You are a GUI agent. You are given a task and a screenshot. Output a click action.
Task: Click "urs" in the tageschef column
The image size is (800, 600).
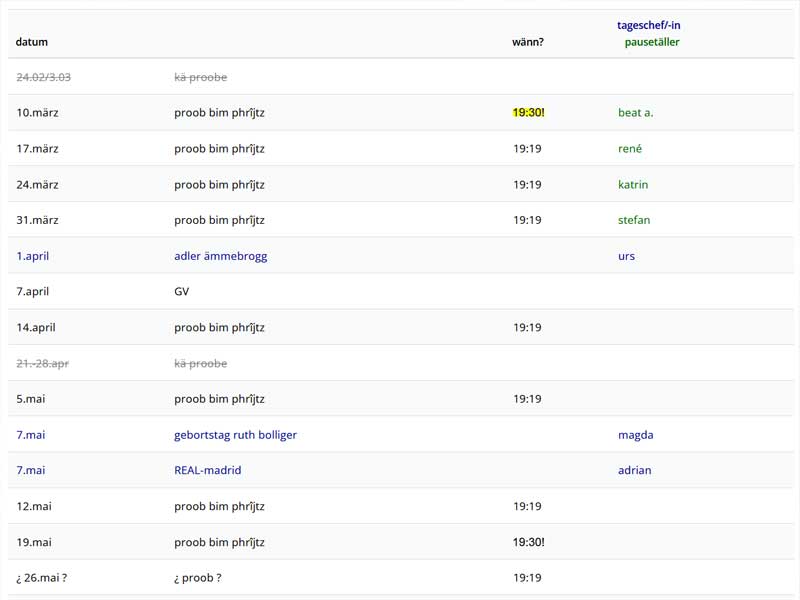pyautogui.click(x=626, y=256)
